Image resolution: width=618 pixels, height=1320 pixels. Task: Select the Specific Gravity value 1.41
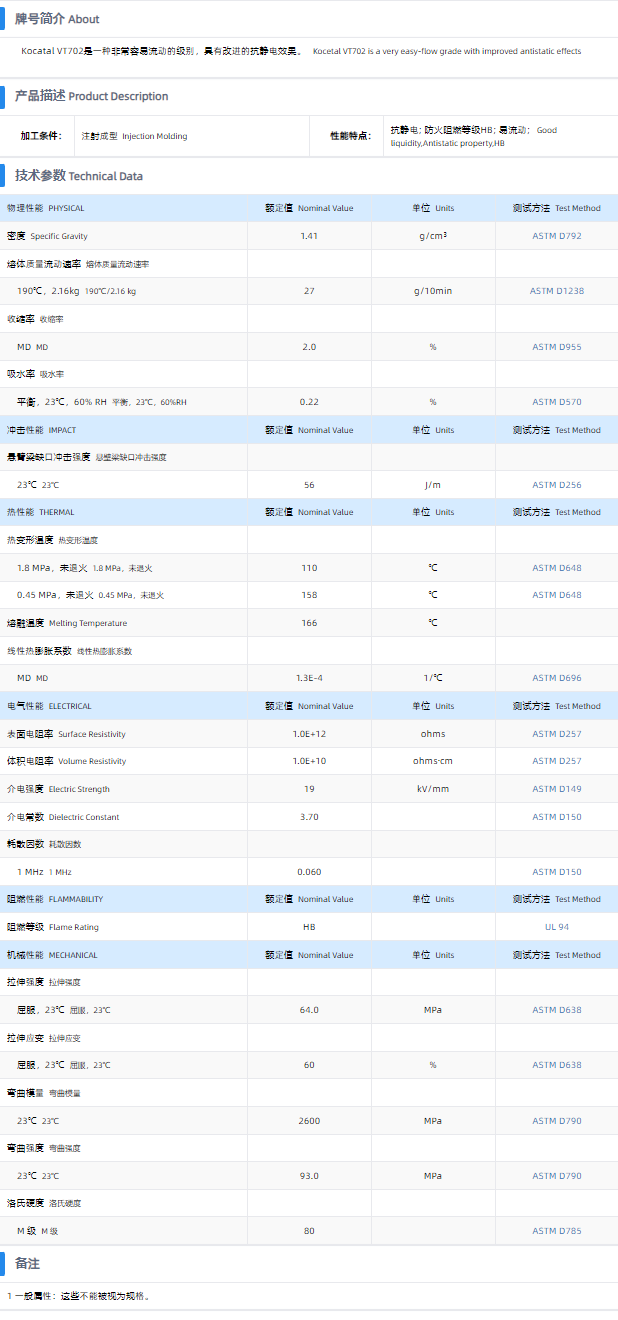click(309, 236)
